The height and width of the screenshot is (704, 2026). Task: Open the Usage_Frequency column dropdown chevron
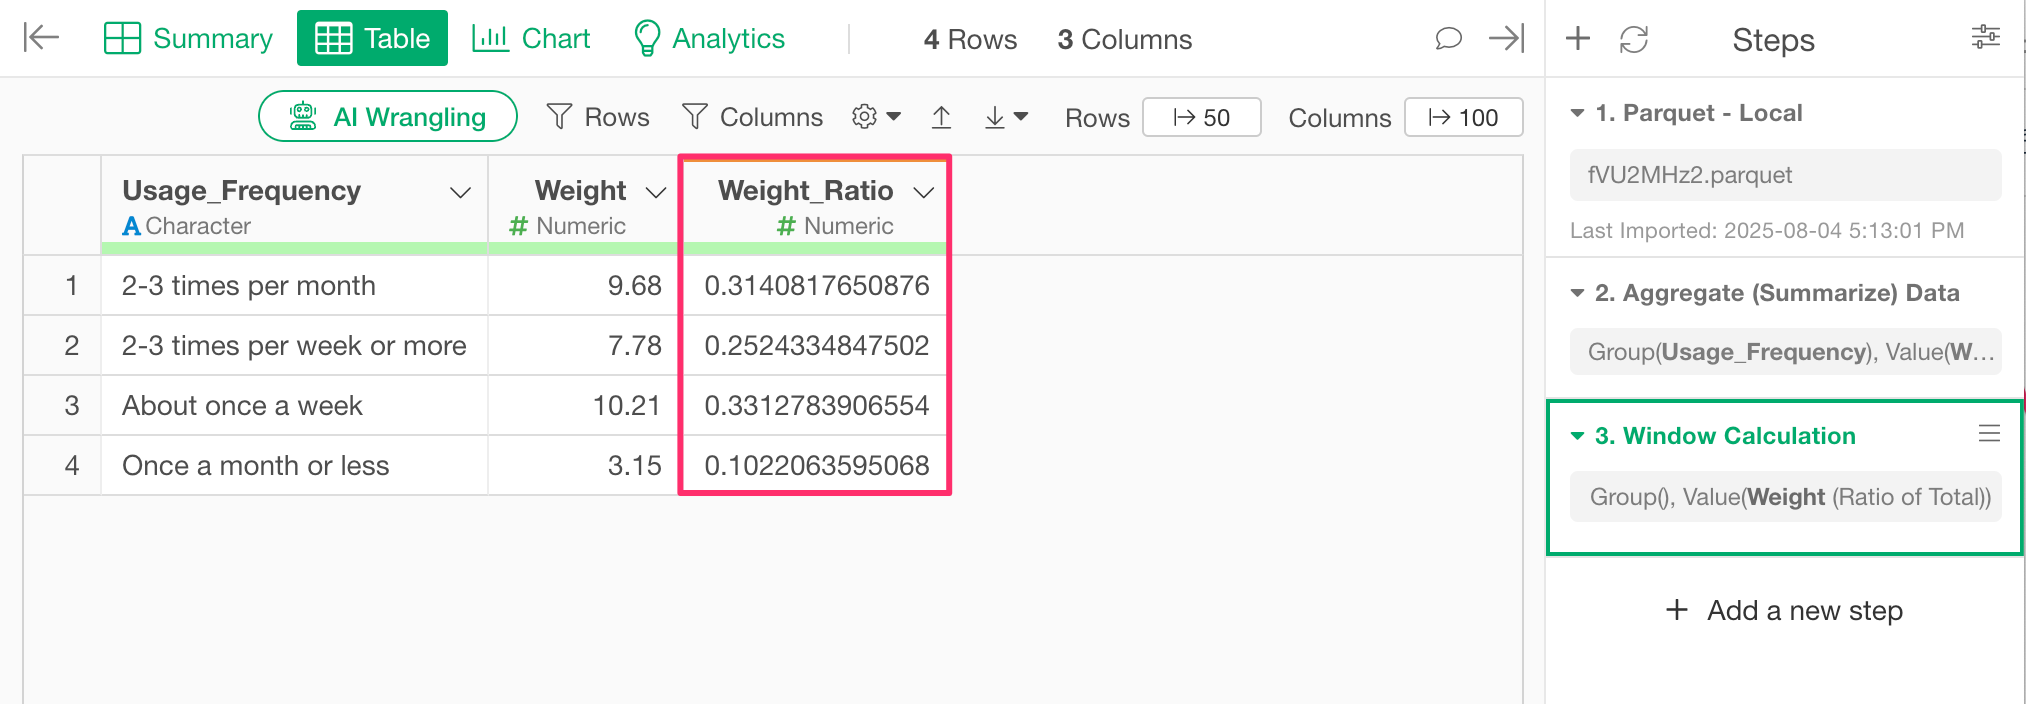click(460, 192)
